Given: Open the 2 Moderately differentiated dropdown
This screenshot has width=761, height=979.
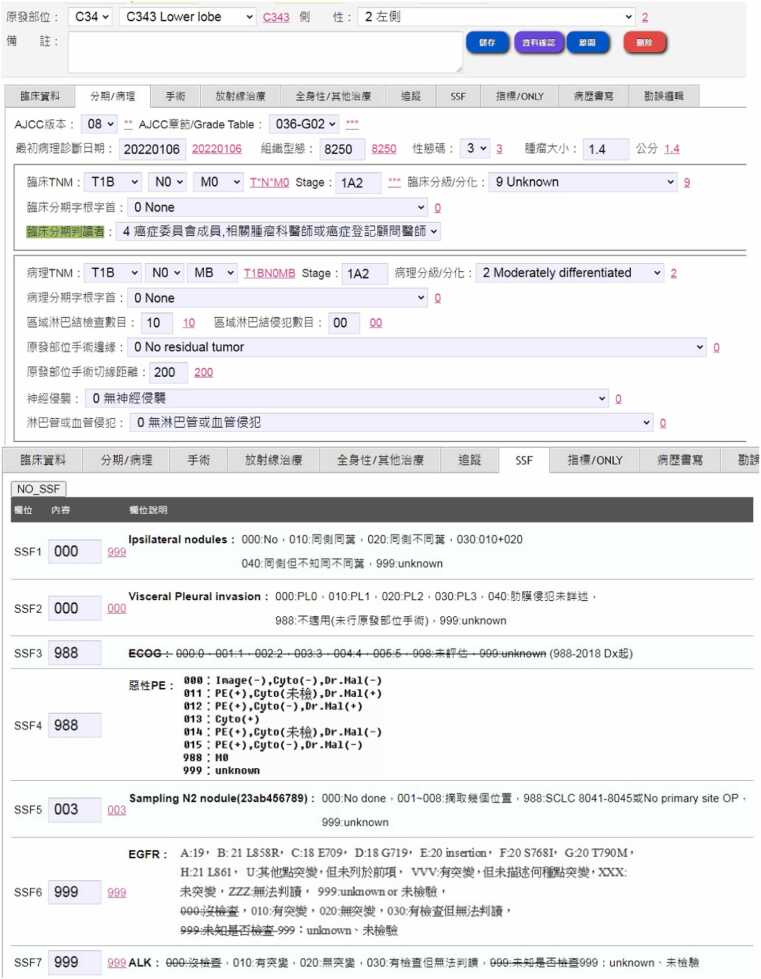Looking at the screenshot, I should coord(571,273).
